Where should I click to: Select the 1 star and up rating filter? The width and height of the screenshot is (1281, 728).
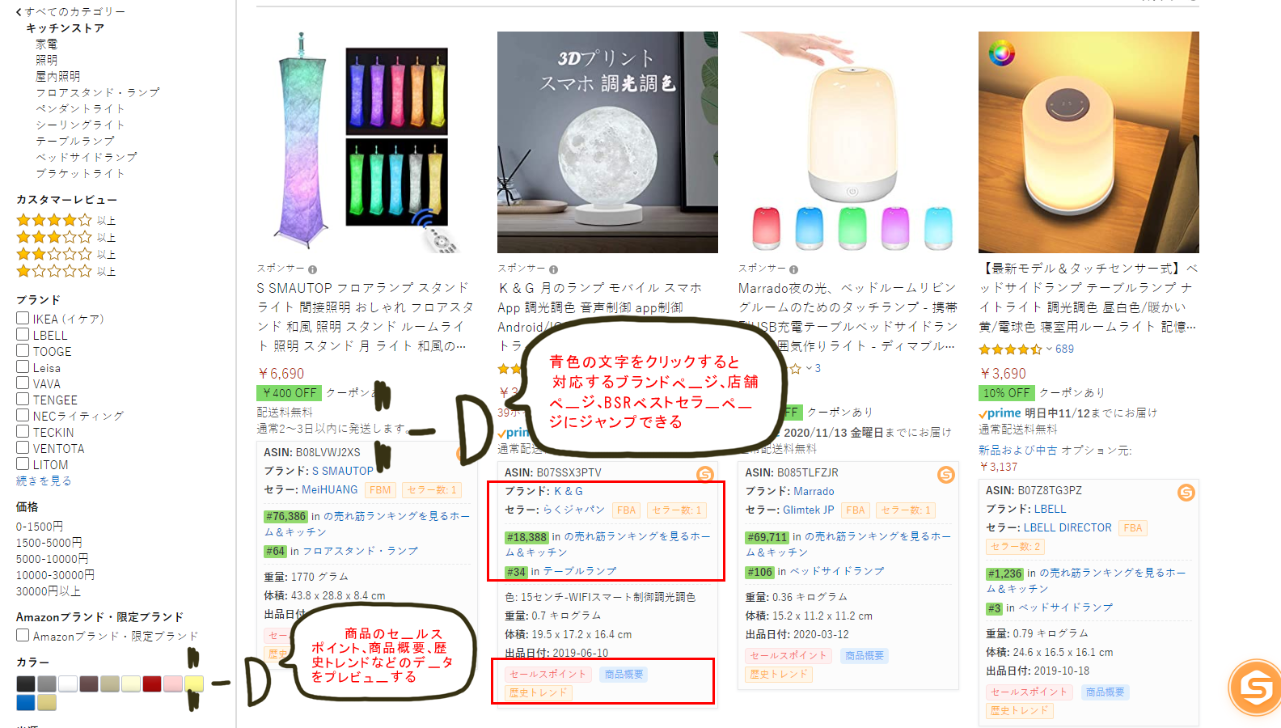tap(66, 271)
